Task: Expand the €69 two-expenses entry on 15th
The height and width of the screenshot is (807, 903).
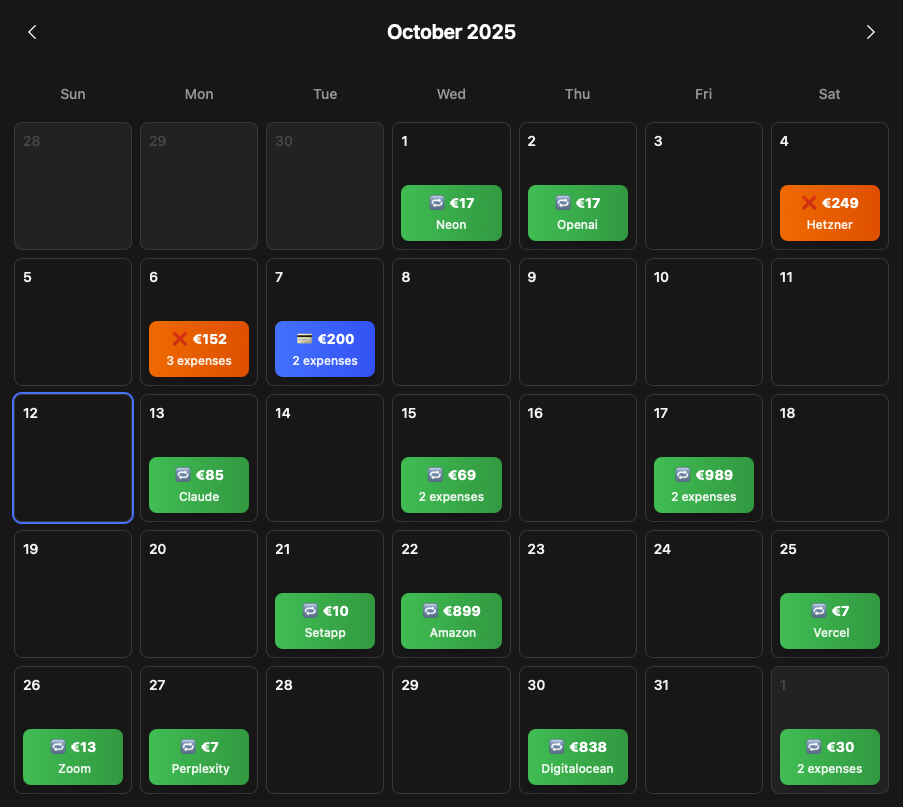Action: tap(451, 485)
